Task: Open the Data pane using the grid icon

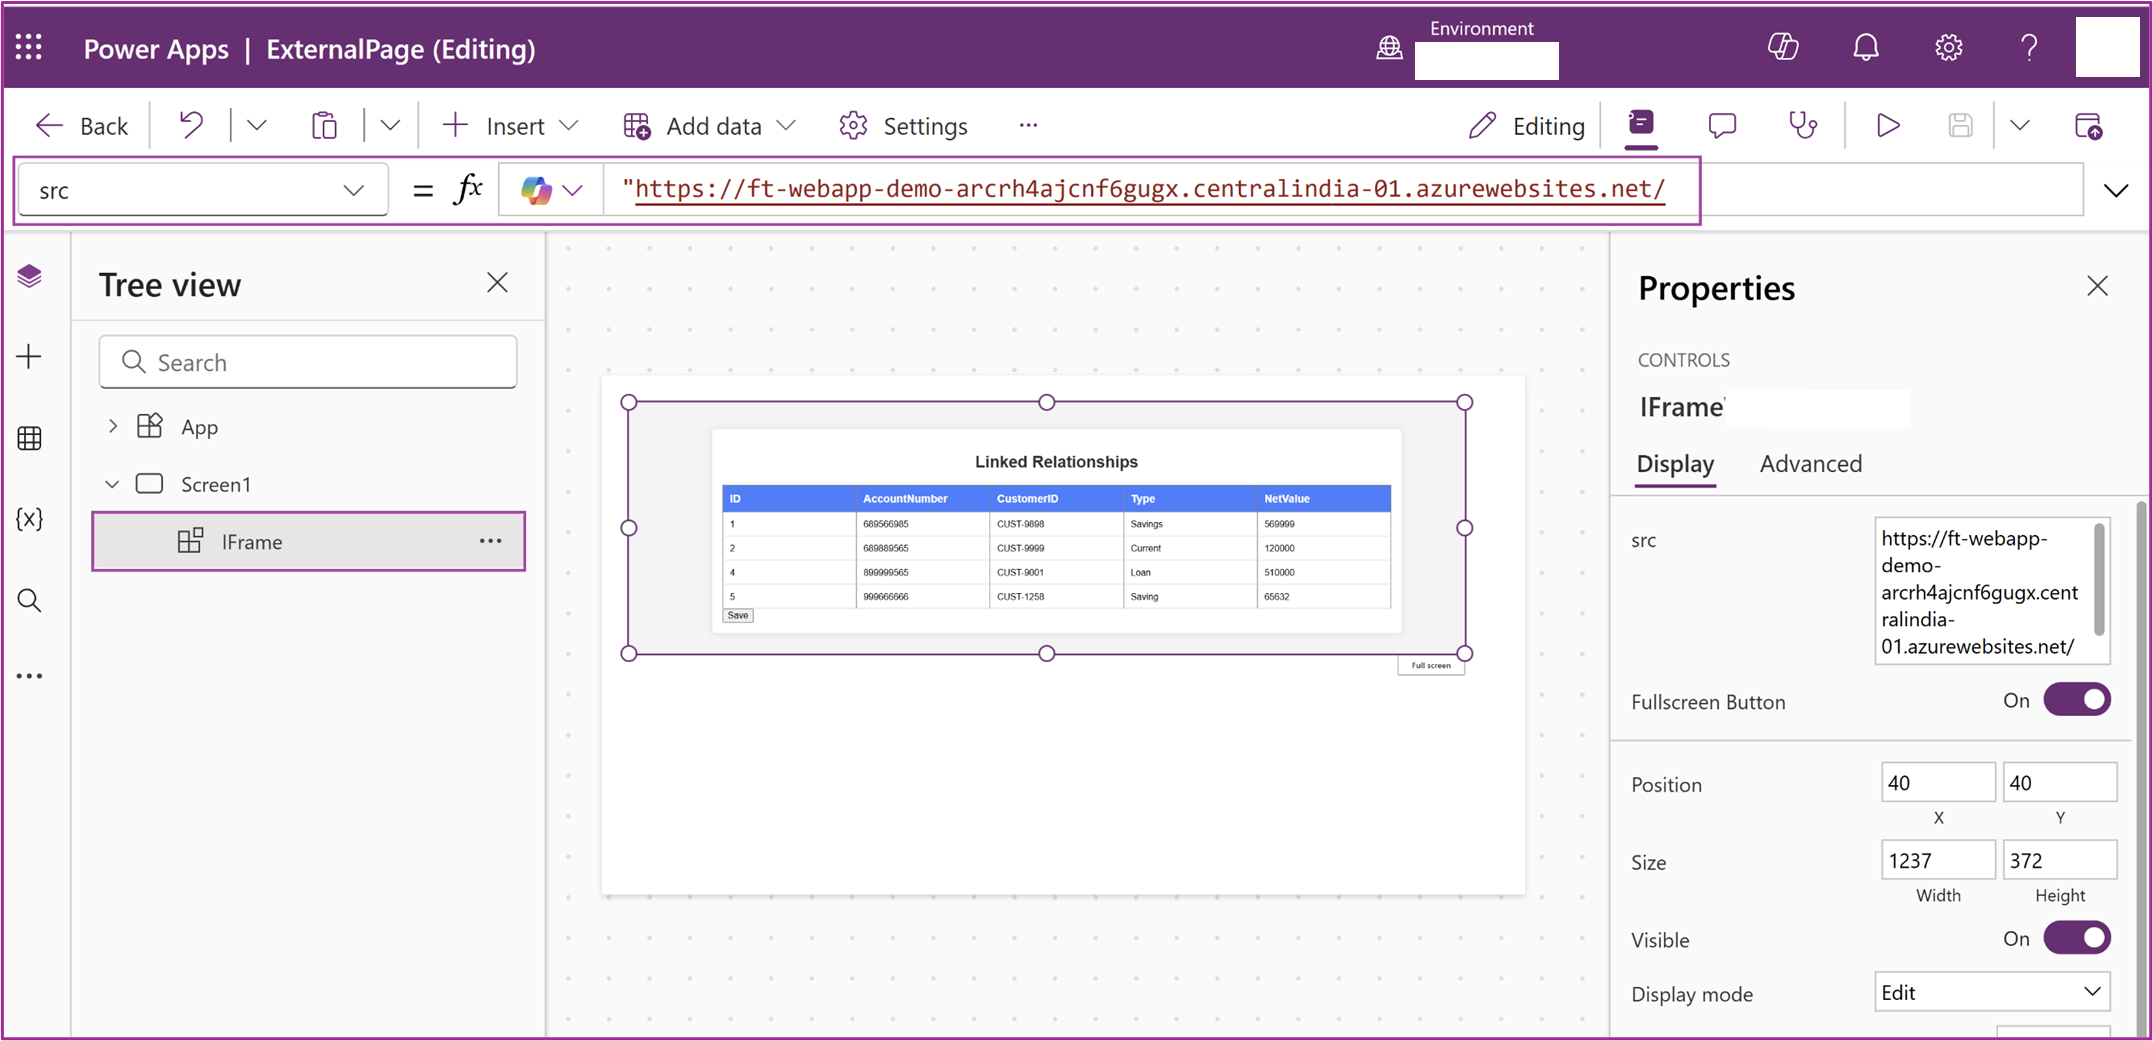Action: pos(30,437)
